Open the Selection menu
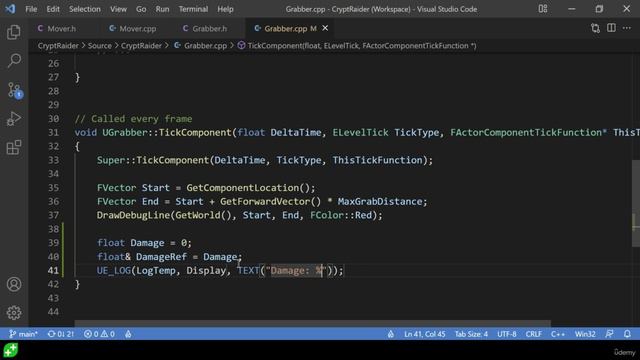Screen dimensions: 640x360 (84, 9)
